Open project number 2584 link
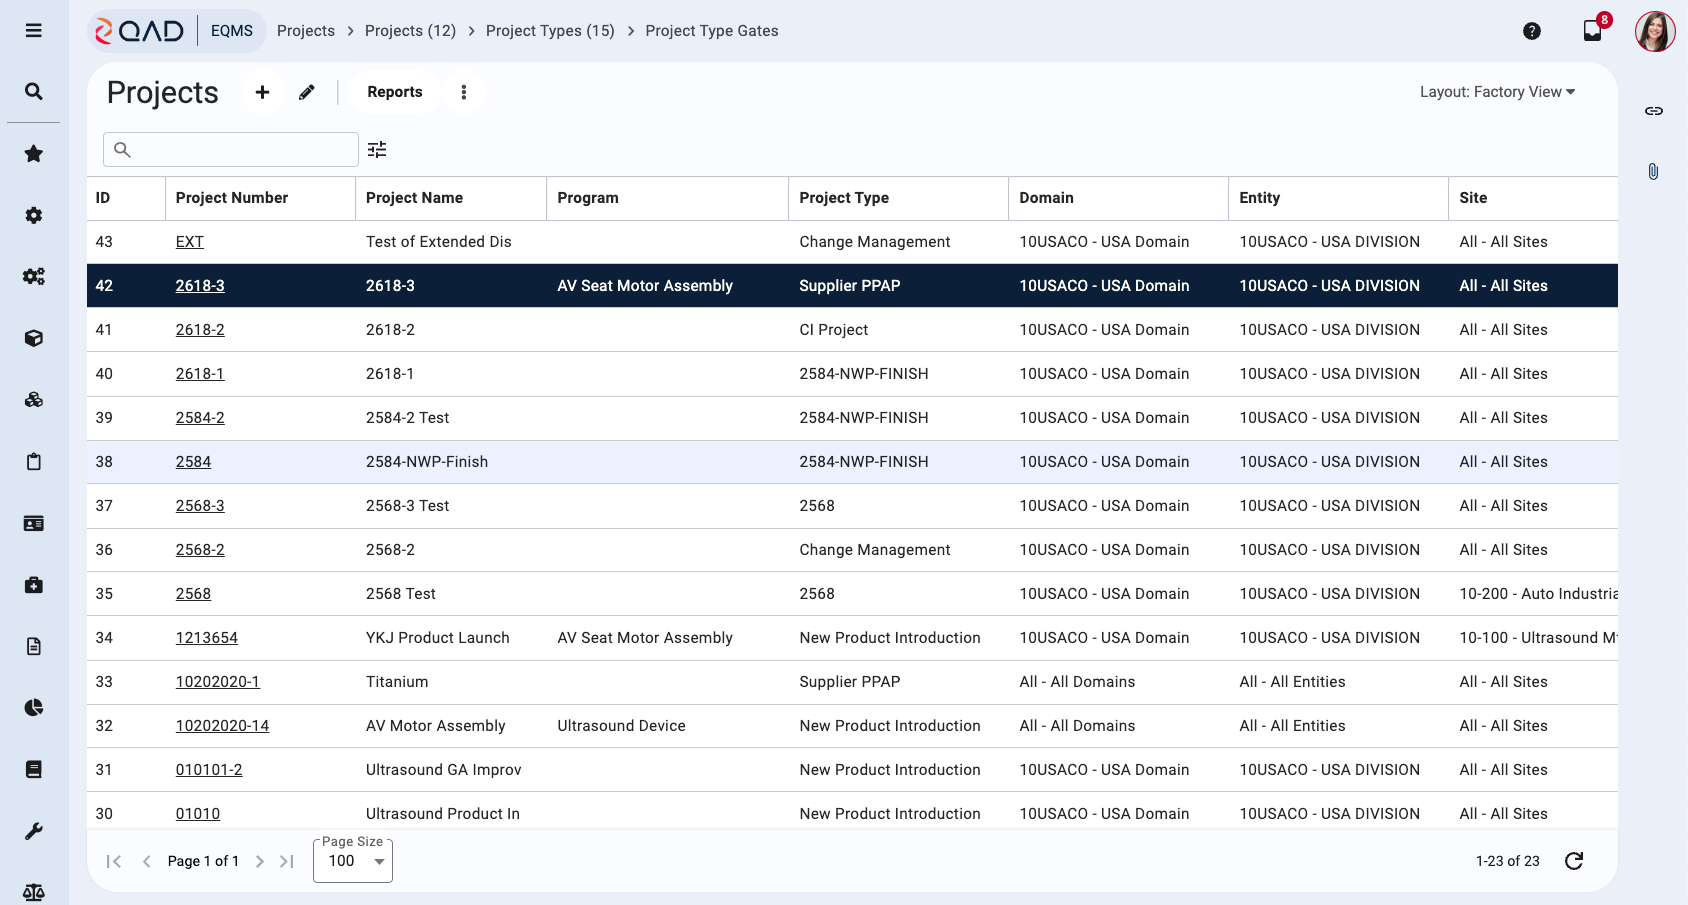Image resolution: width=1688 pixels, height=905 pixels. point(193,462)
